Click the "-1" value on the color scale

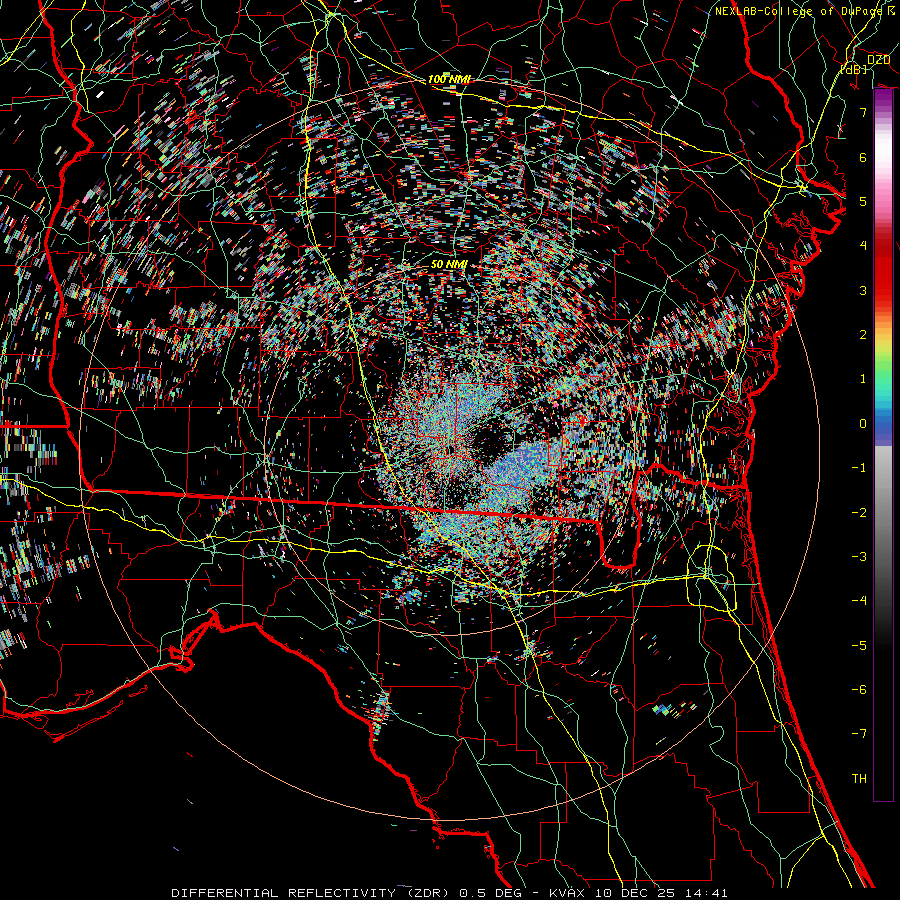coord(859,468)
